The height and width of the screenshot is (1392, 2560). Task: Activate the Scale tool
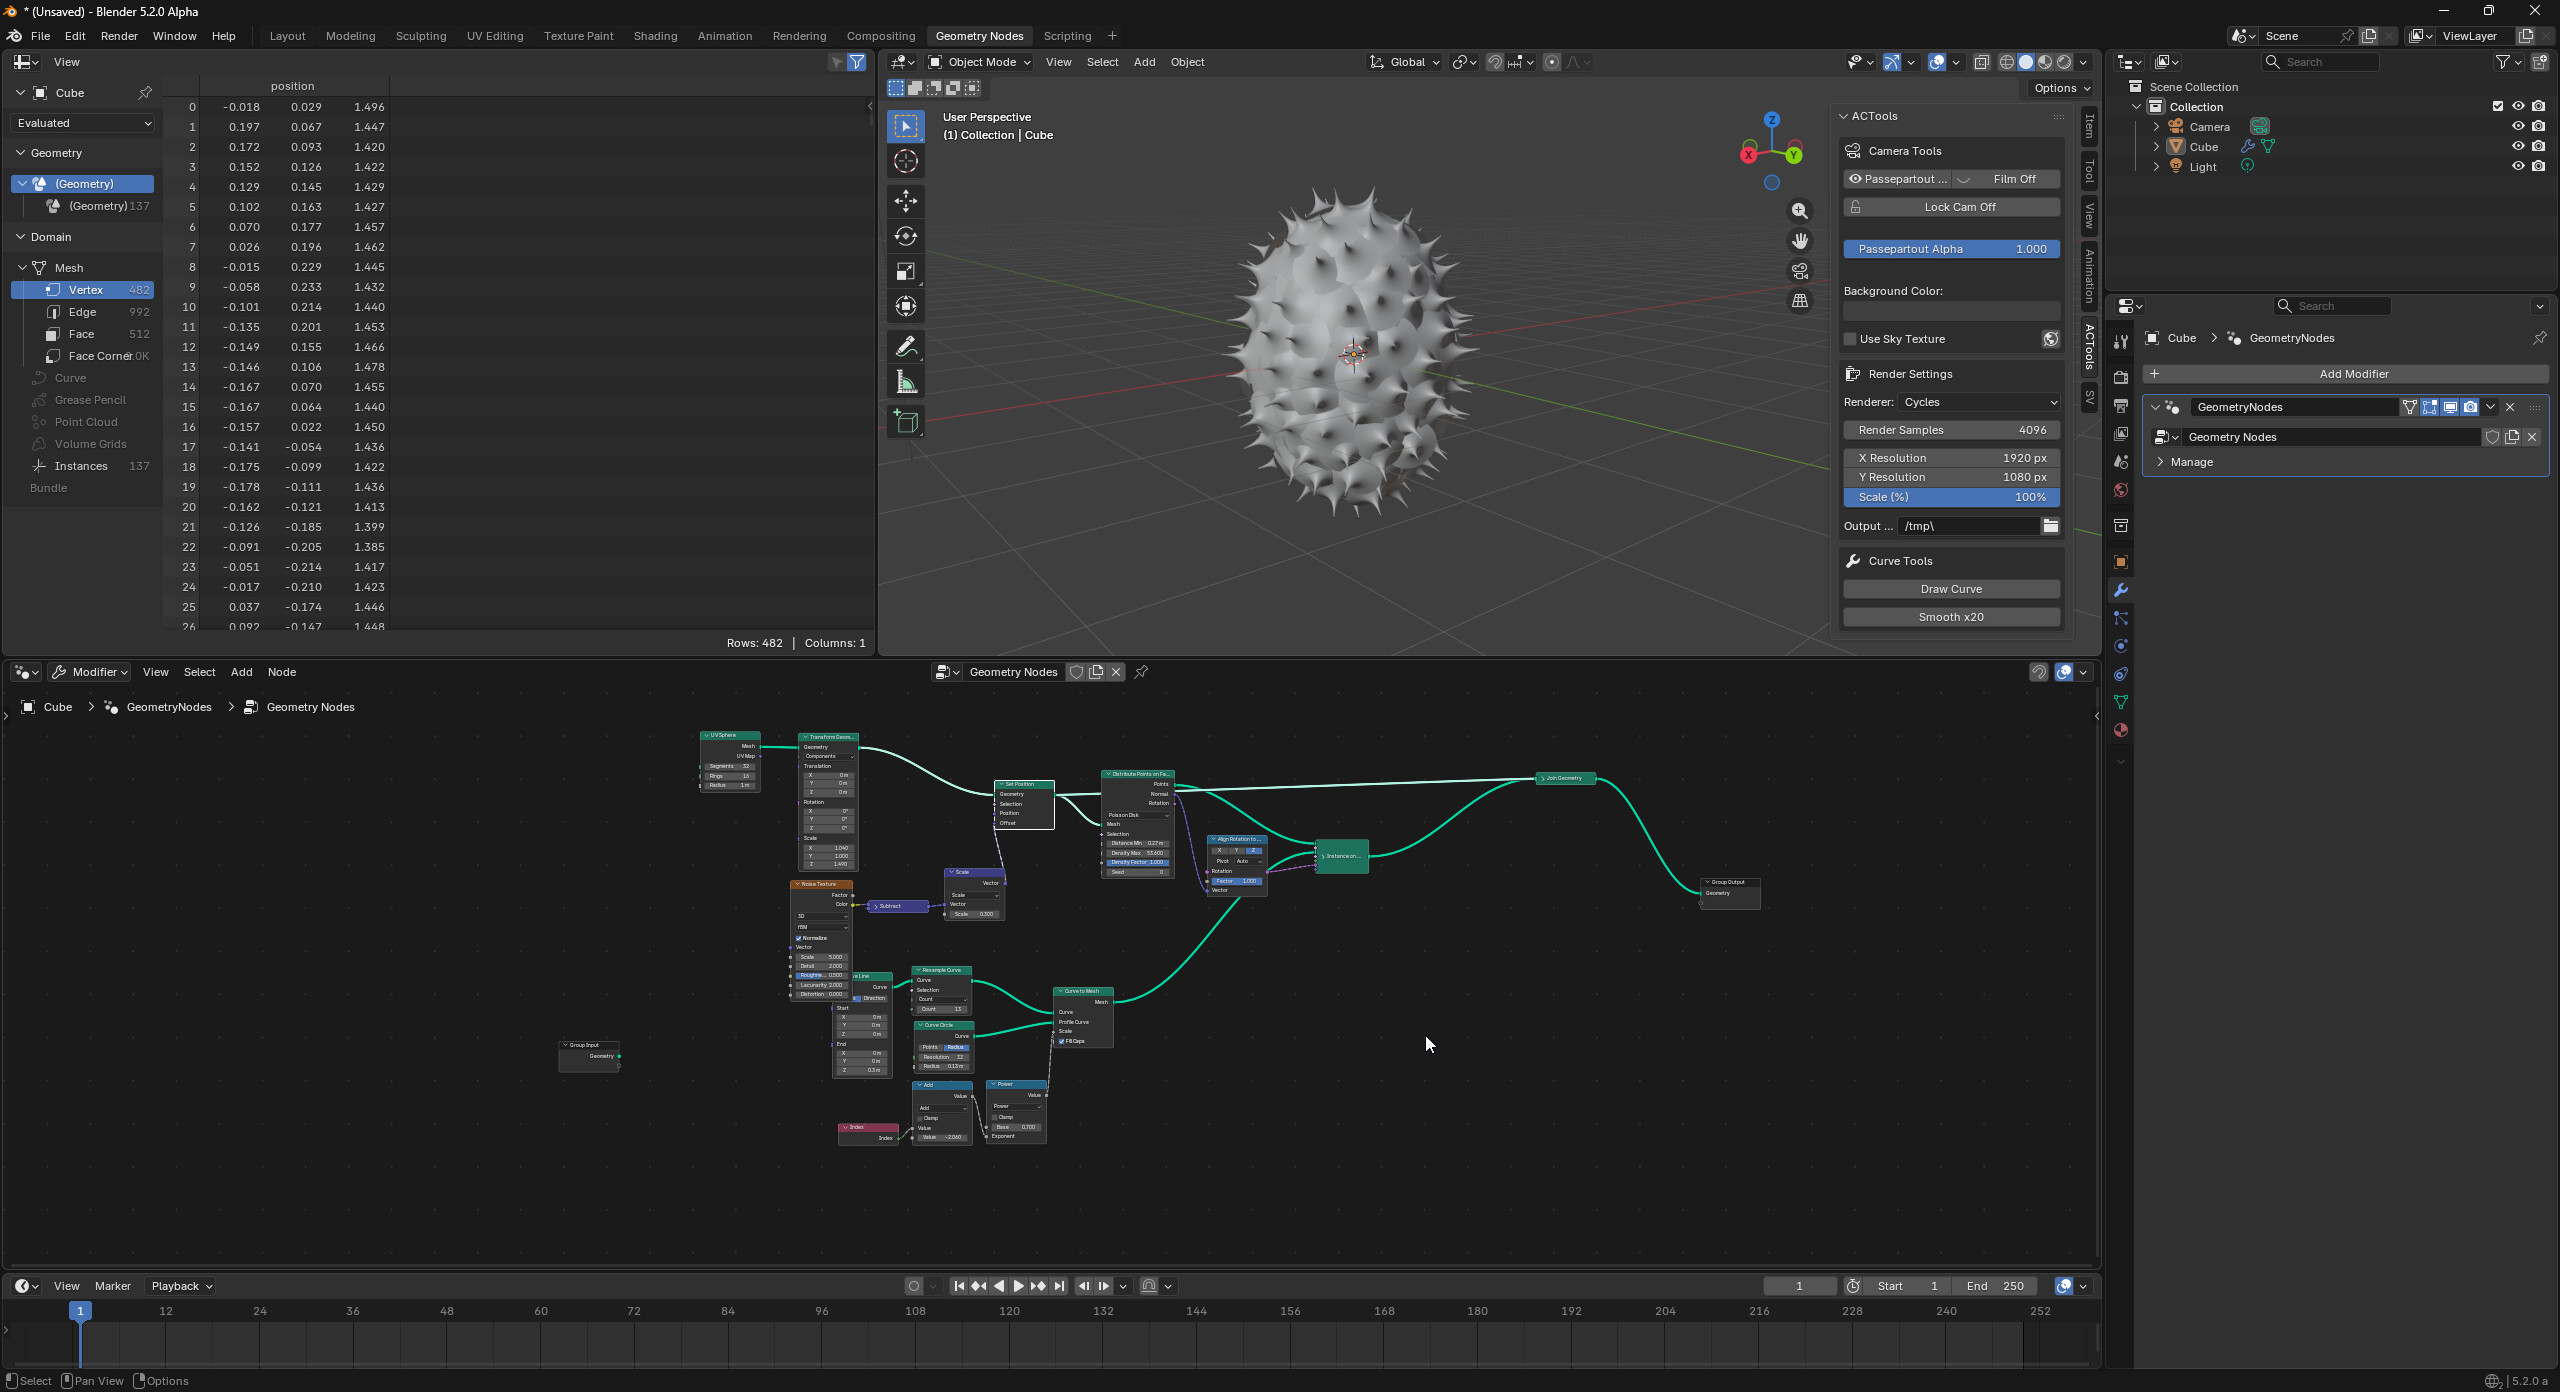click(905, 272)
